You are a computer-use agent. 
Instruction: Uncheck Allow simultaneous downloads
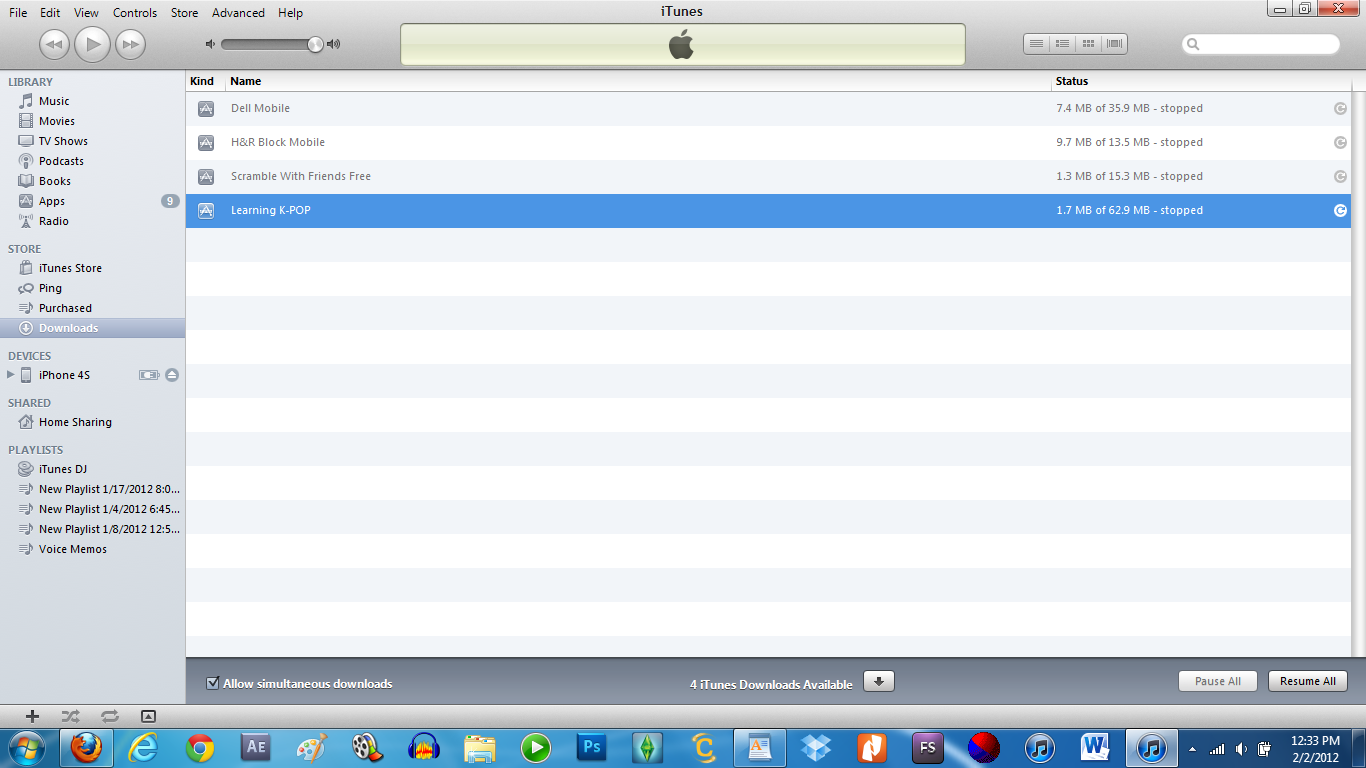(x=212, y=683)
